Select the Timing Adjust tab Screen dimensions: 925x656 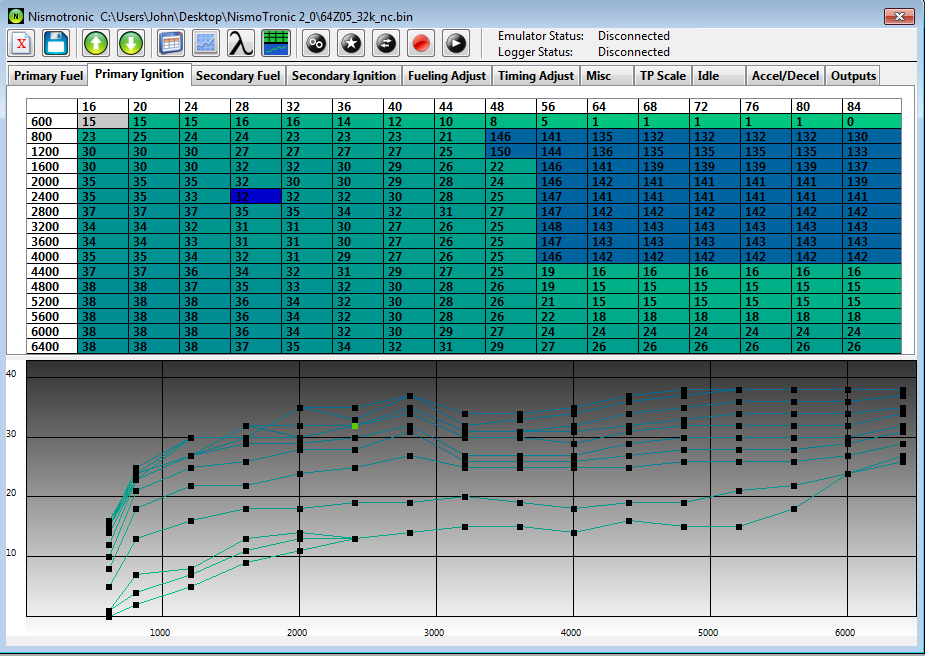pyautogui.click(x=536, y=76)
